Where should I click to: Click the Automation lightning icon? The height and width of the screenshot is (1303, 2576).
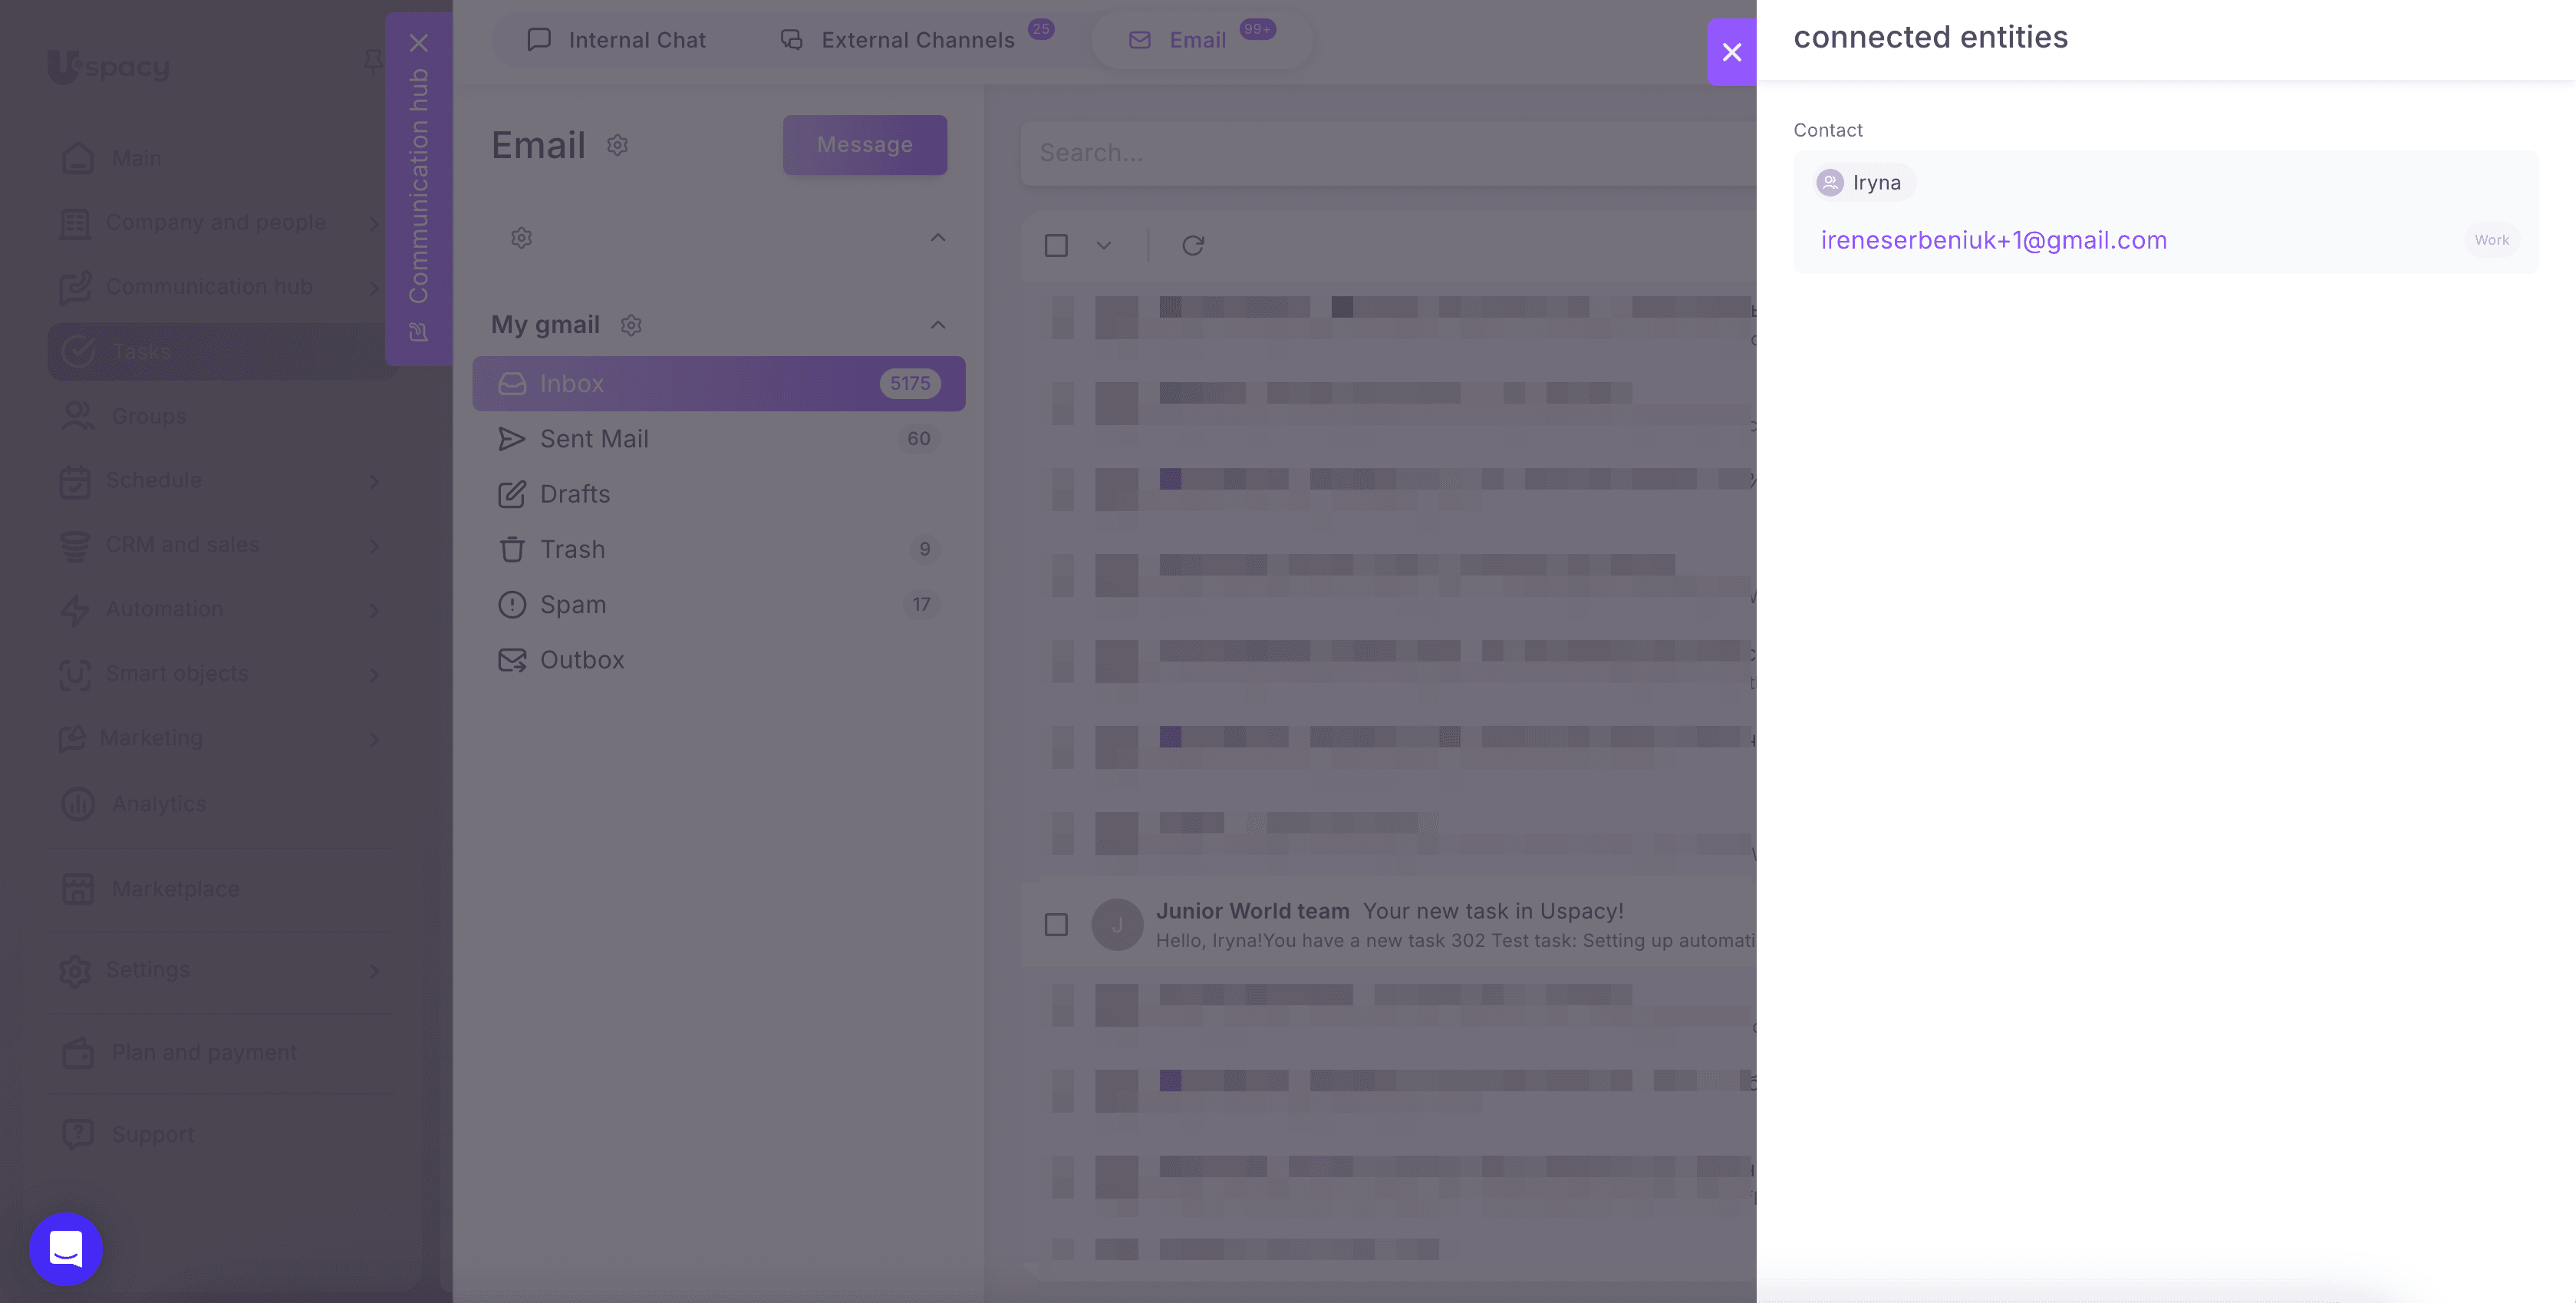75,610
